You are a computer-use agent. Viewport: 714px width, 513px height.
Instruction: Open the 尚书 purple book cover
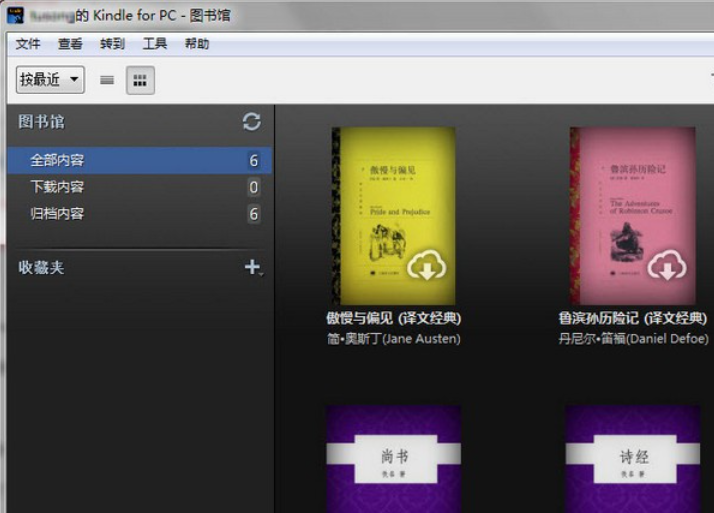click(x=393, y=459)
